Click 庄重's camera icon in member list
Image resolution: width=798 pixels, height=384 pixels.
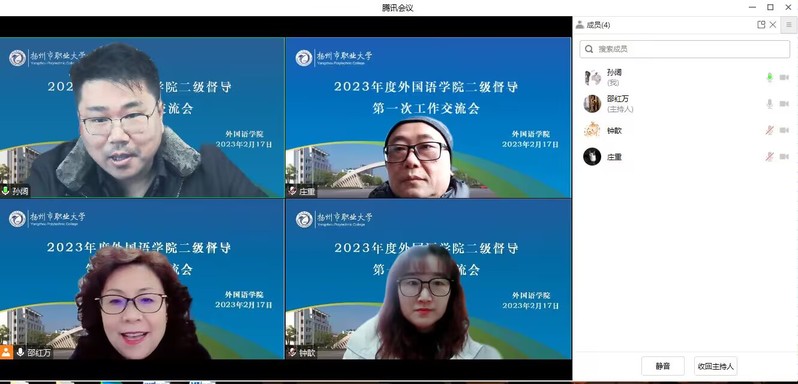pos(784,157)
